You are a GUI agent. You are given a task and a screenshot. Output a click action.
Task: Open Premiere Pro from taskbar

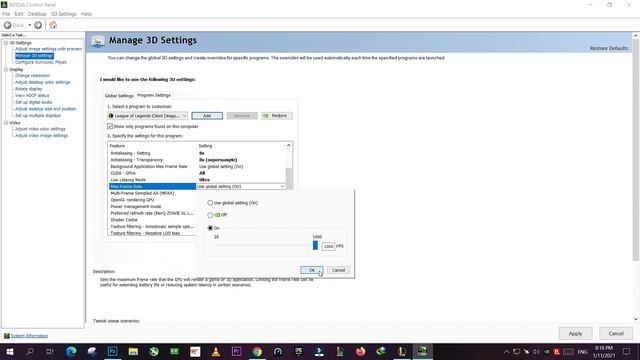coord(236,351)
